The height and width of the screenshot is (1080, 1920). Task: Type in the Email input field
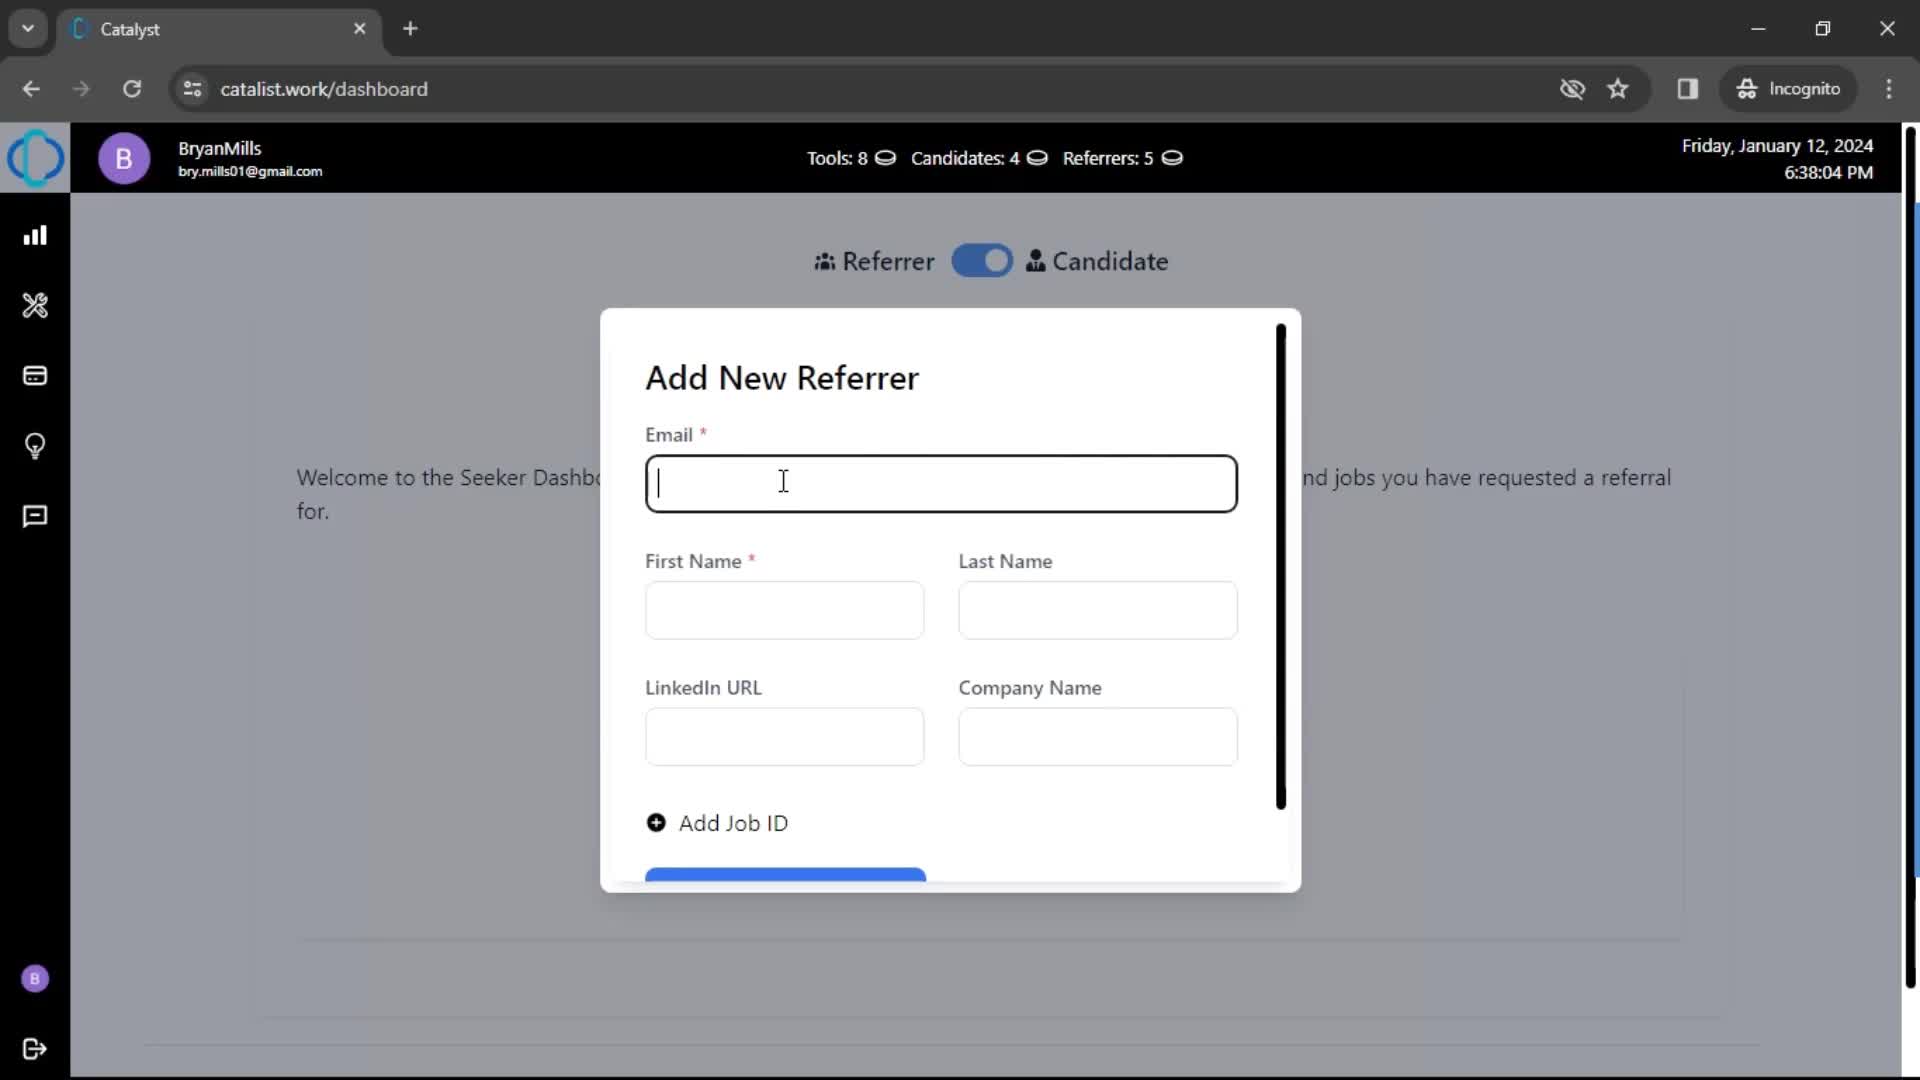(x=942, y=483)
